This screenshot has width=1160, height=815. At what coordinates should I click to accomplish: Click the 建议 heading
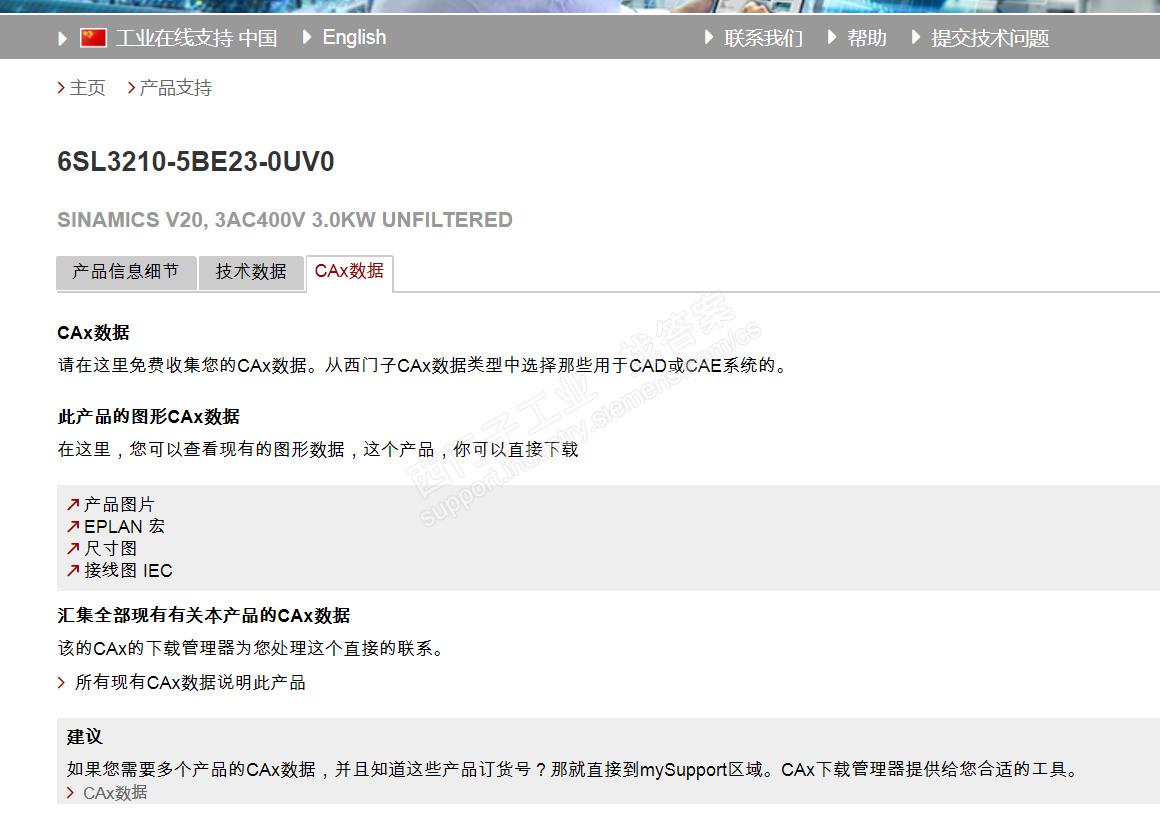[x=84, y=737]
